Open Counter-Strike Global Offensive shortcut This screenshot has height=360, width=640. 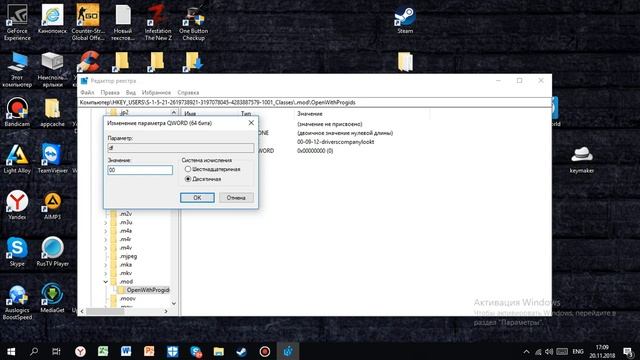[88, 22]
